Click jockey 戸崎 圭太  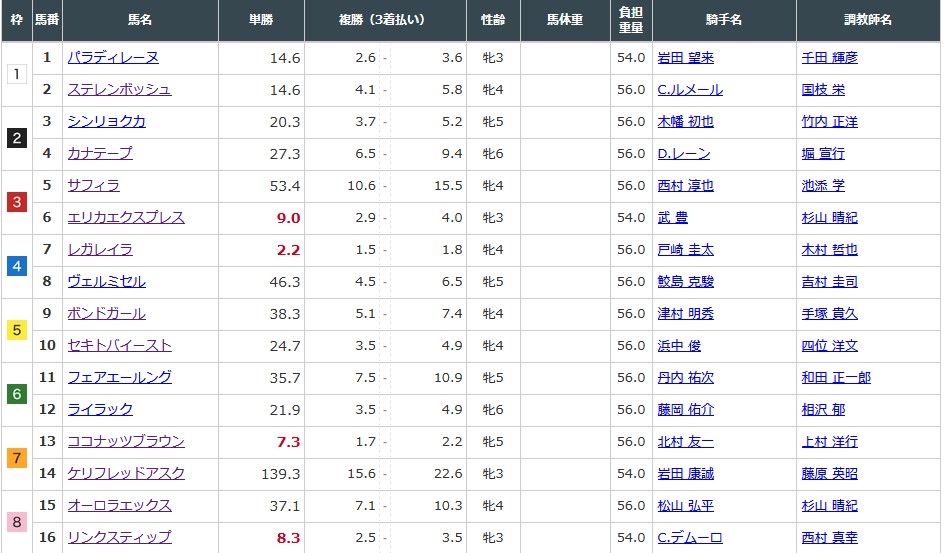685,250
